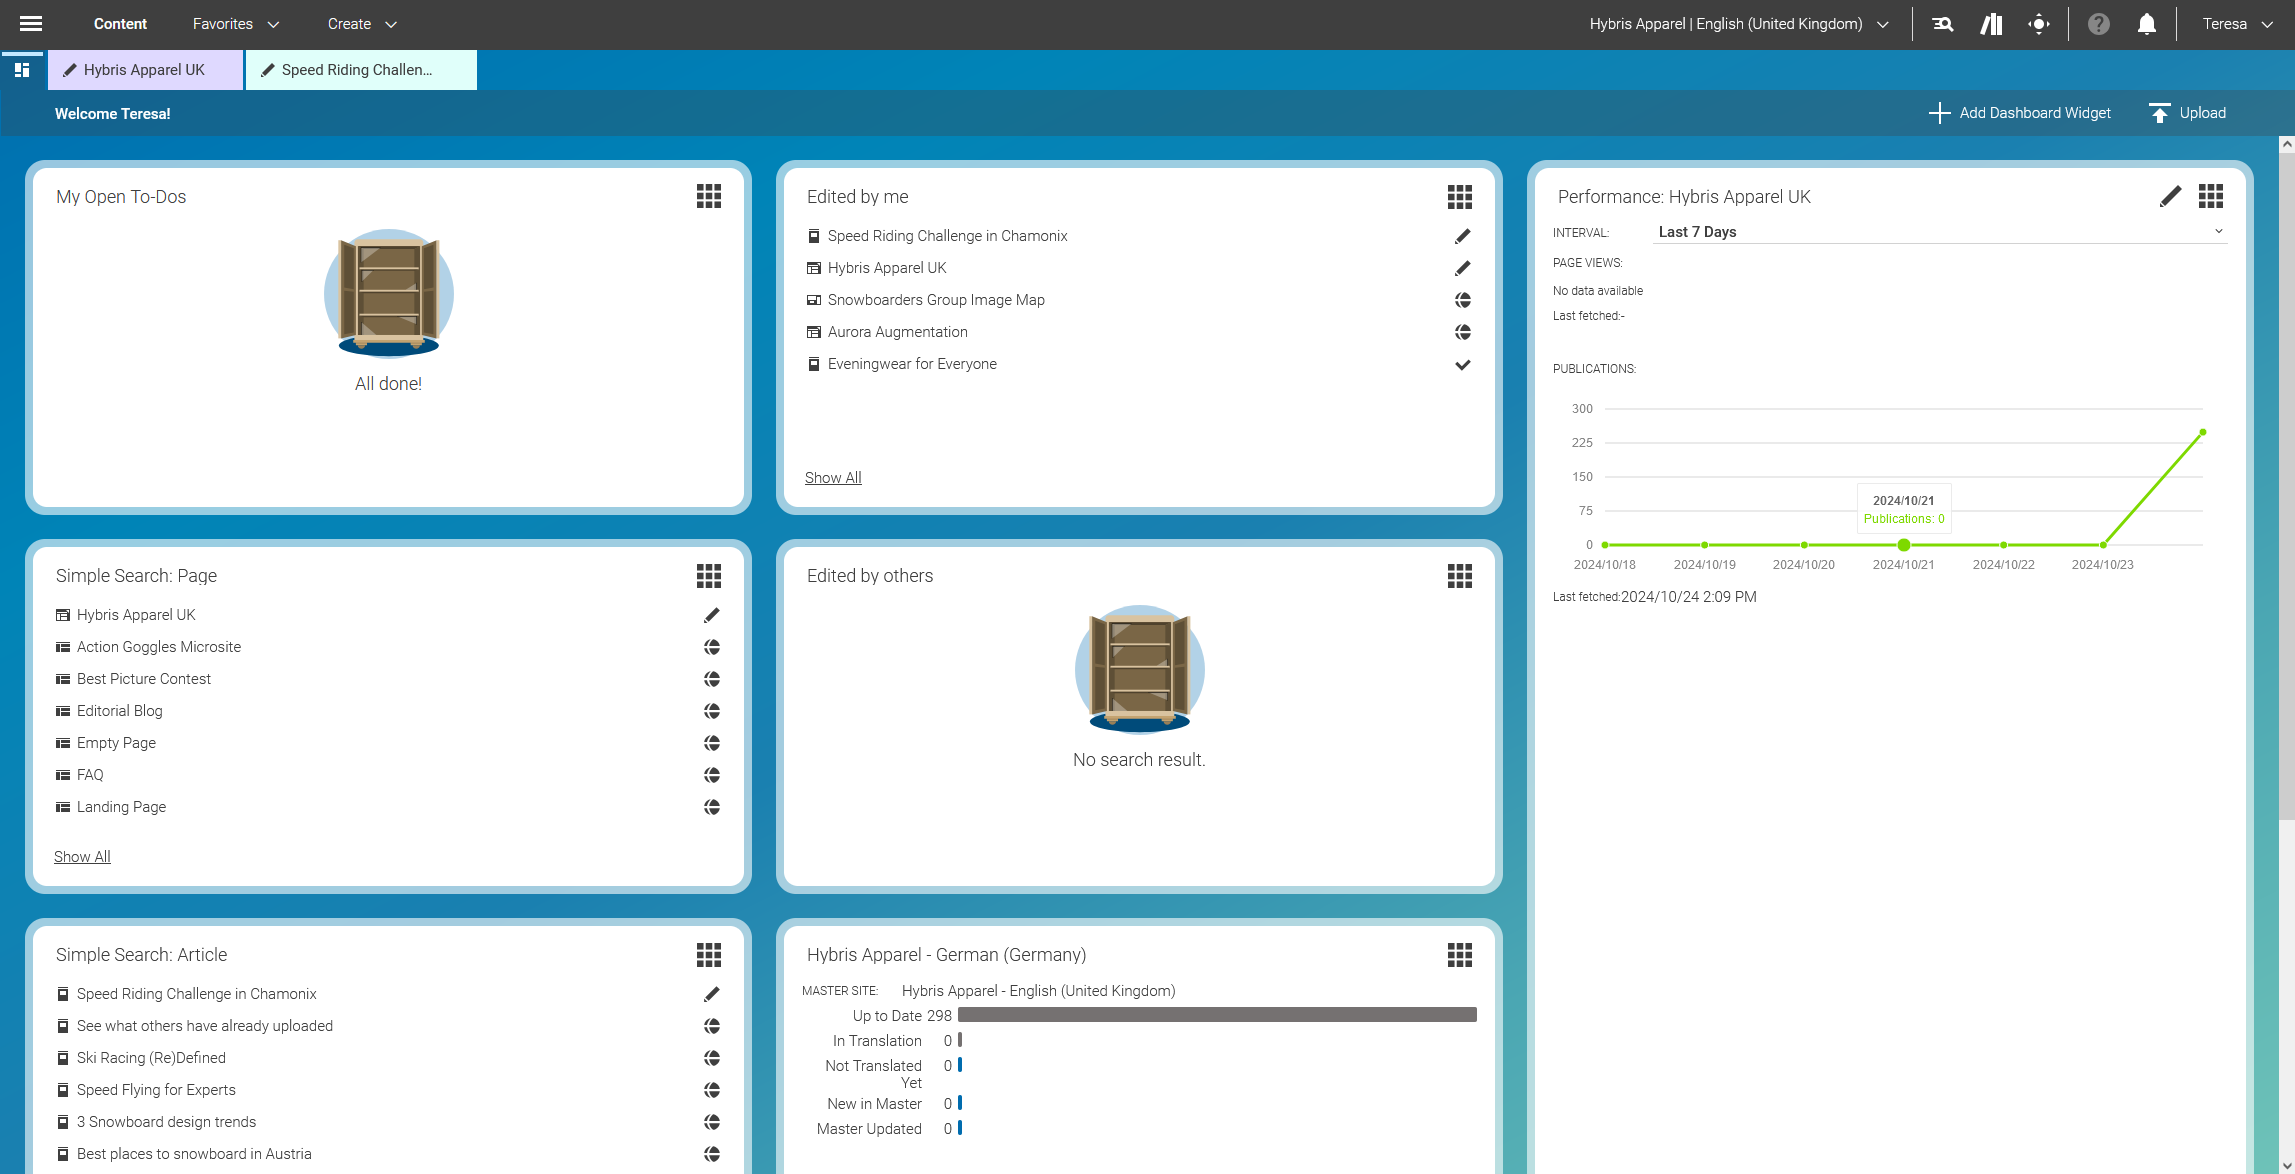Open advanced search from the top bar
The width and height of the screenshot is (2295, 1174).
coord(1941,23)
